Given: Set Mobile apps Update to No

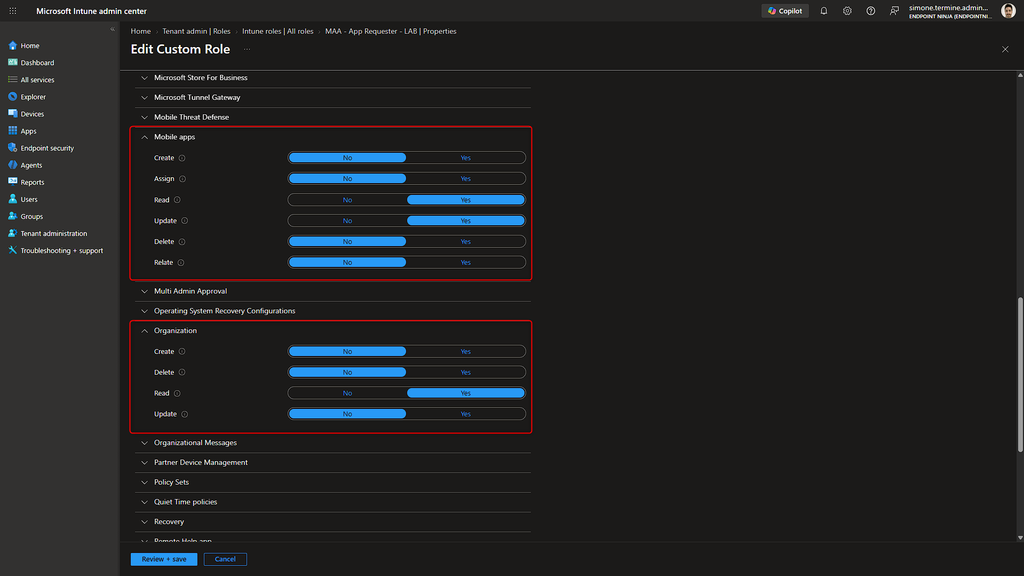Looking at the screenshot, I should coord(347,221).
